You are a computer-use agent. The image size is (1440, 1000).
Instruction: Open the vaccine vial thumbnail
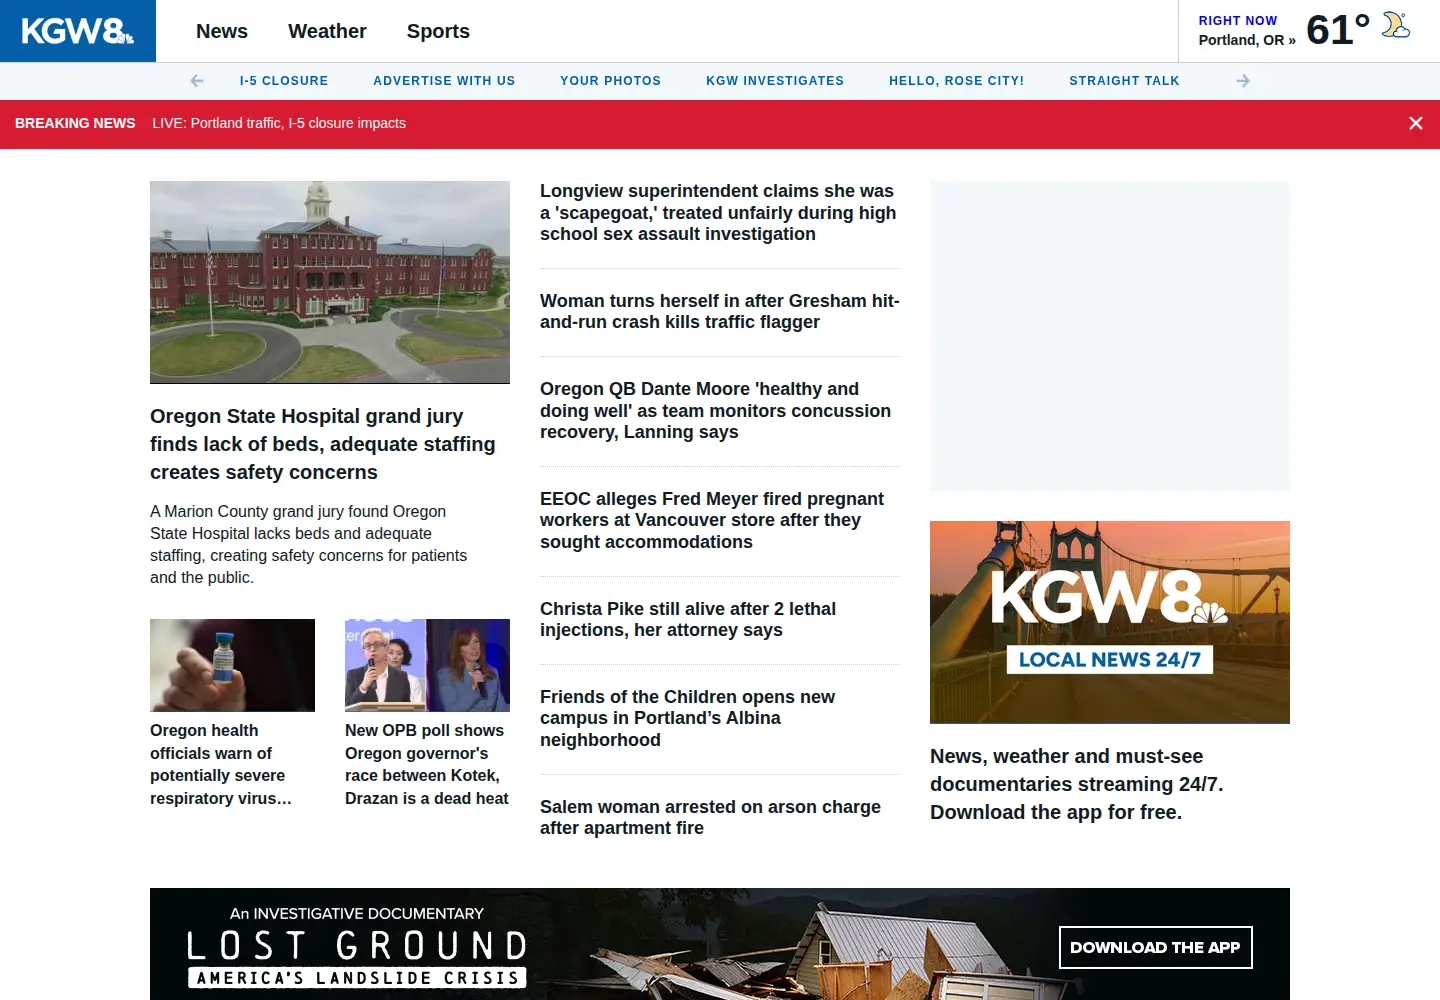point(232,665)
